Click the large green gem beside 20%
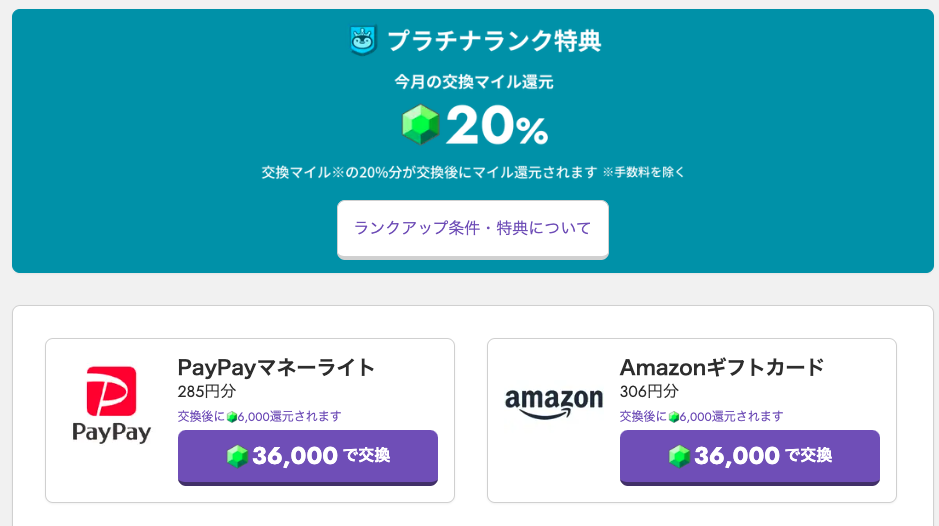Viewport: 939px width, 526px height. (x=420, y=125)
